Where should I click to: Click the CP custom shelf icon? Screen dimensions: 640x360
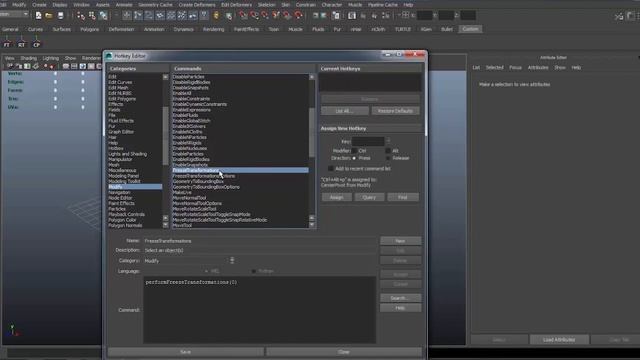coord(37,42)
